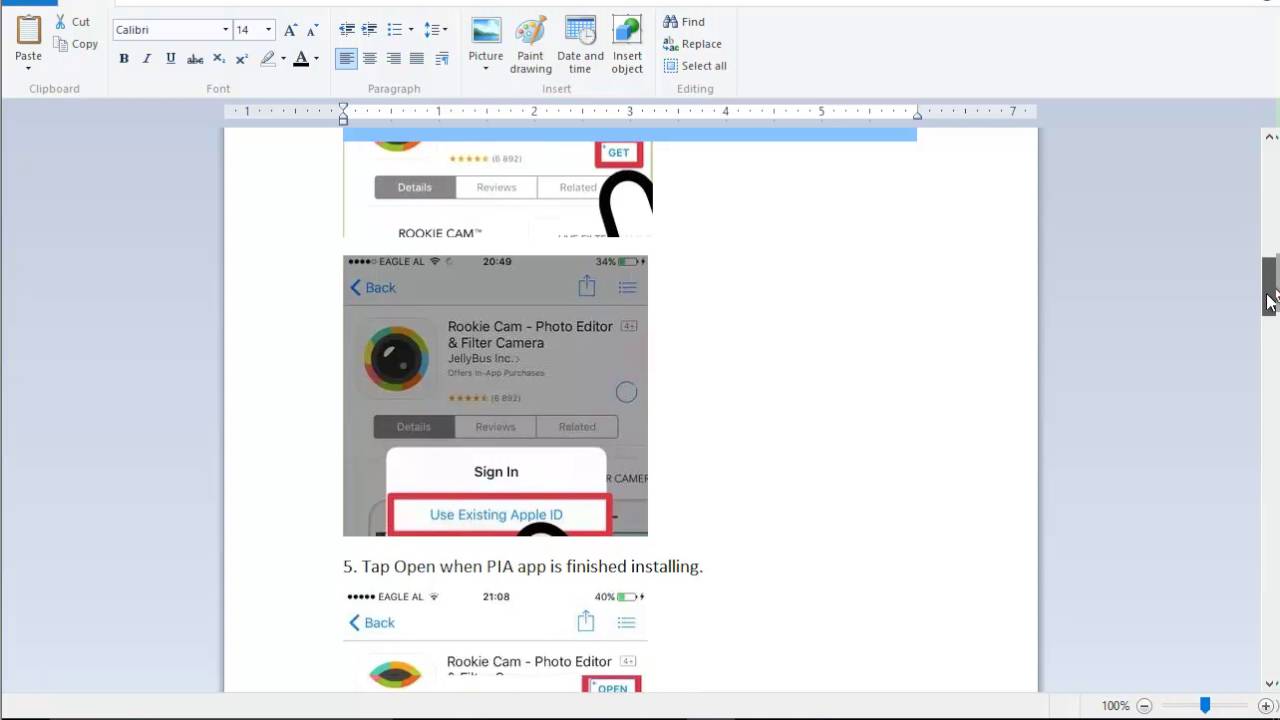Open the paragraph settings dialog
The image size is (1280, 720).
[442, 59]
